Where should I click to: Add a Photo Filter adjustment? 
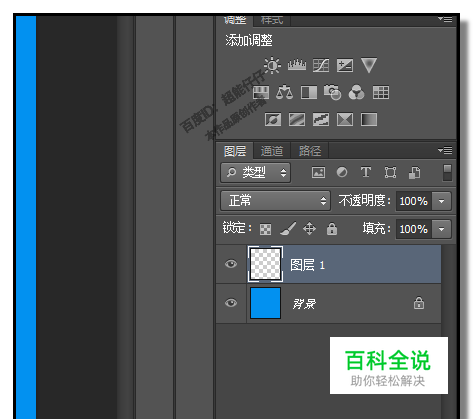coord(332,92)
